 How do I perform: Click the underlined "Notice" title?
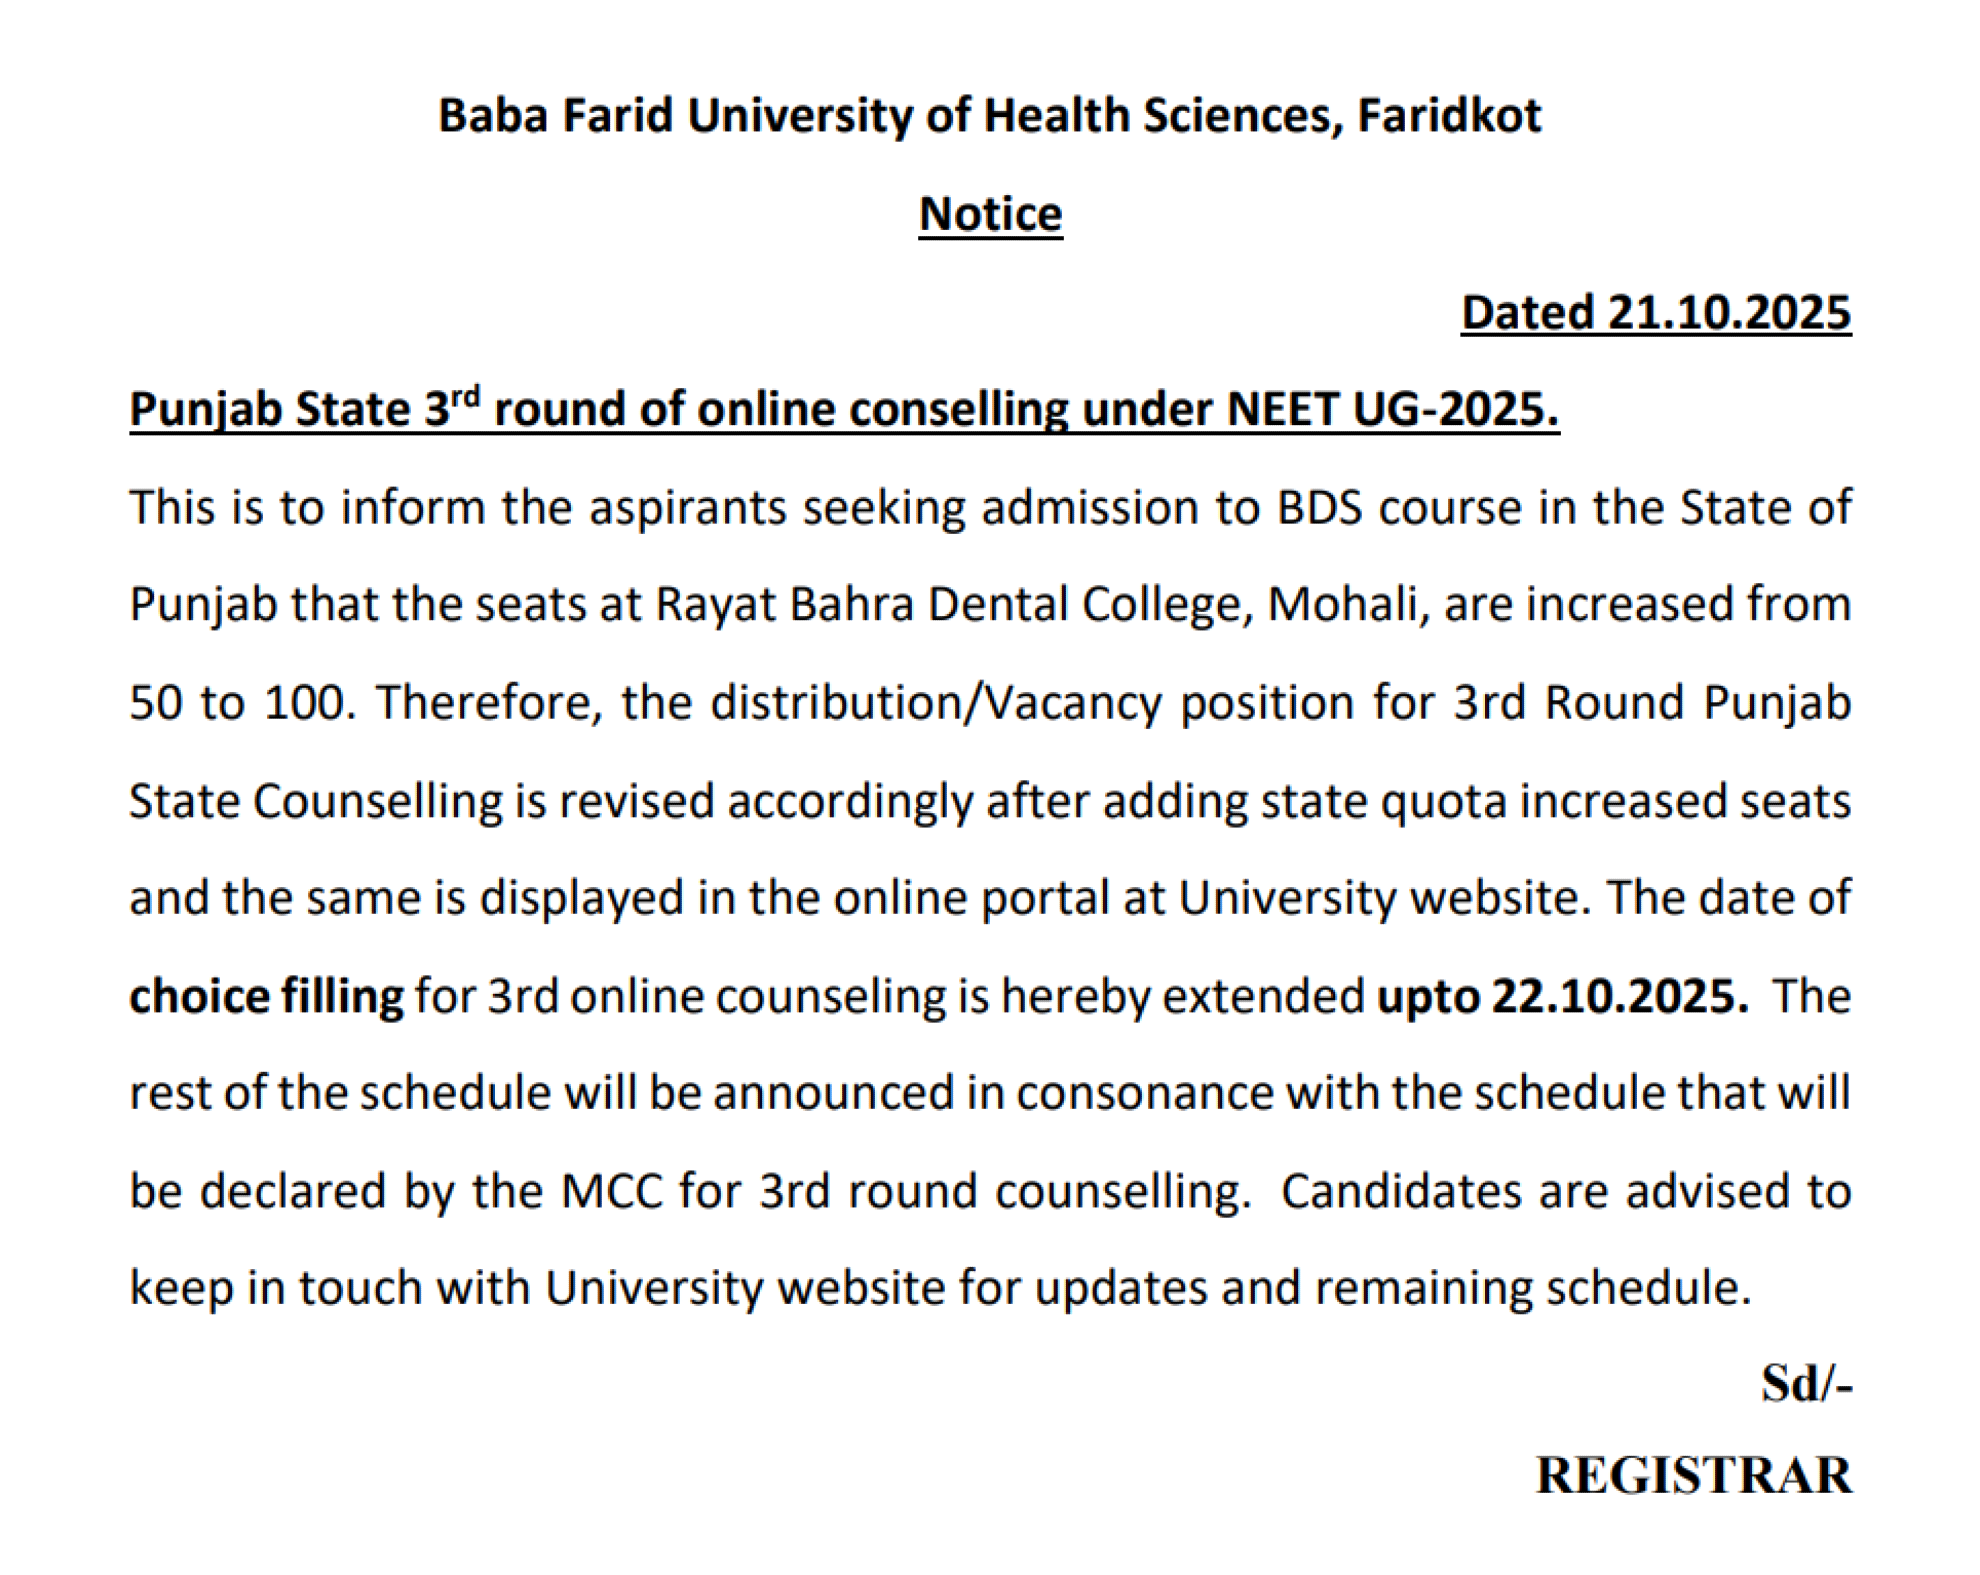coord(990,214)
